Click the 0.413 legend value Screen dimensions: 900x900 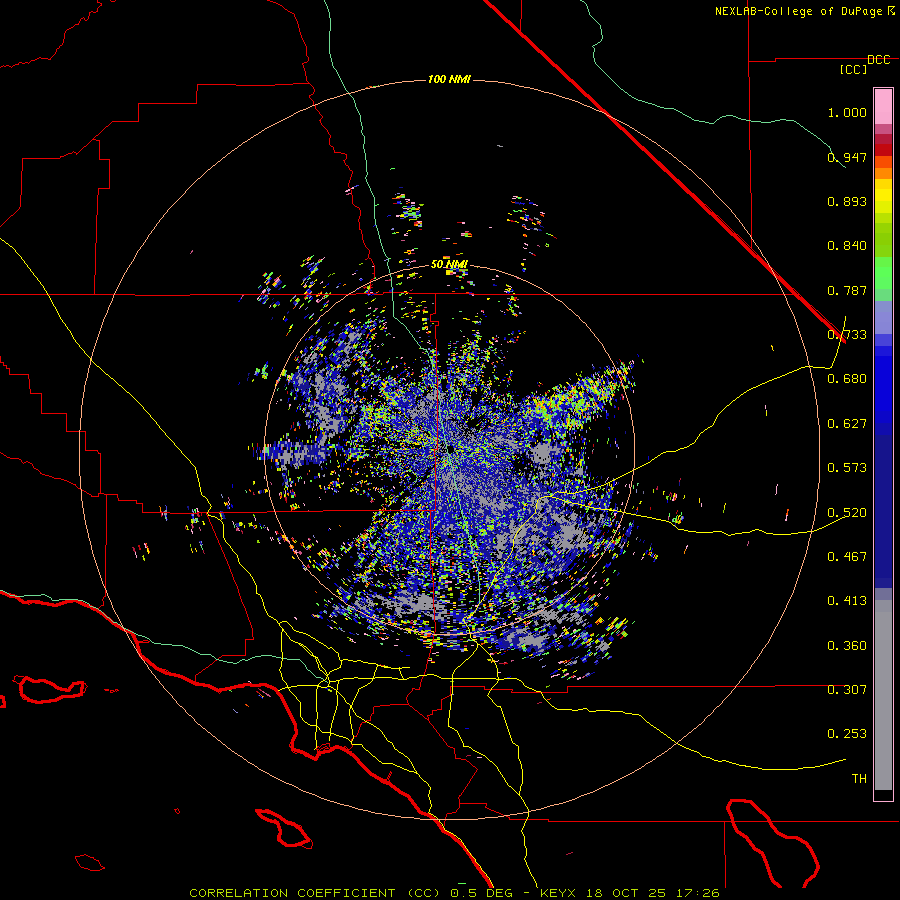coord(847,601)
